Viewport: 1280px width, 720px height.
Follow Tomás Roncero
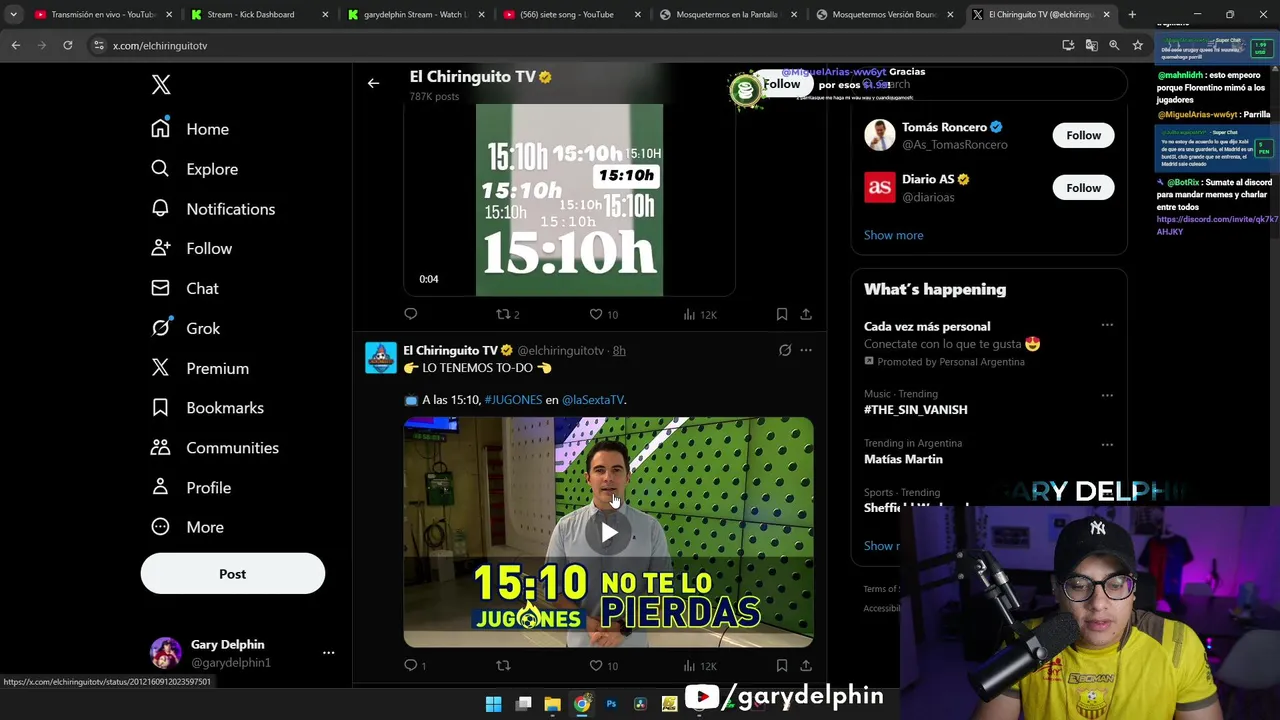pyautogui.click(x=1083, y=135)
